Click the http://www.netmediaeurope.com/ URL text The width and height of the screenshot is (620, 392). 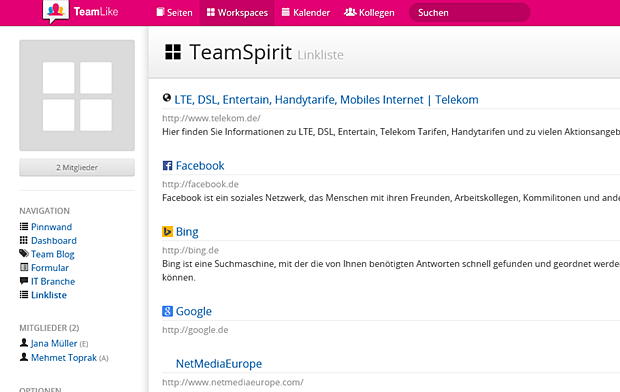(233, 382)
